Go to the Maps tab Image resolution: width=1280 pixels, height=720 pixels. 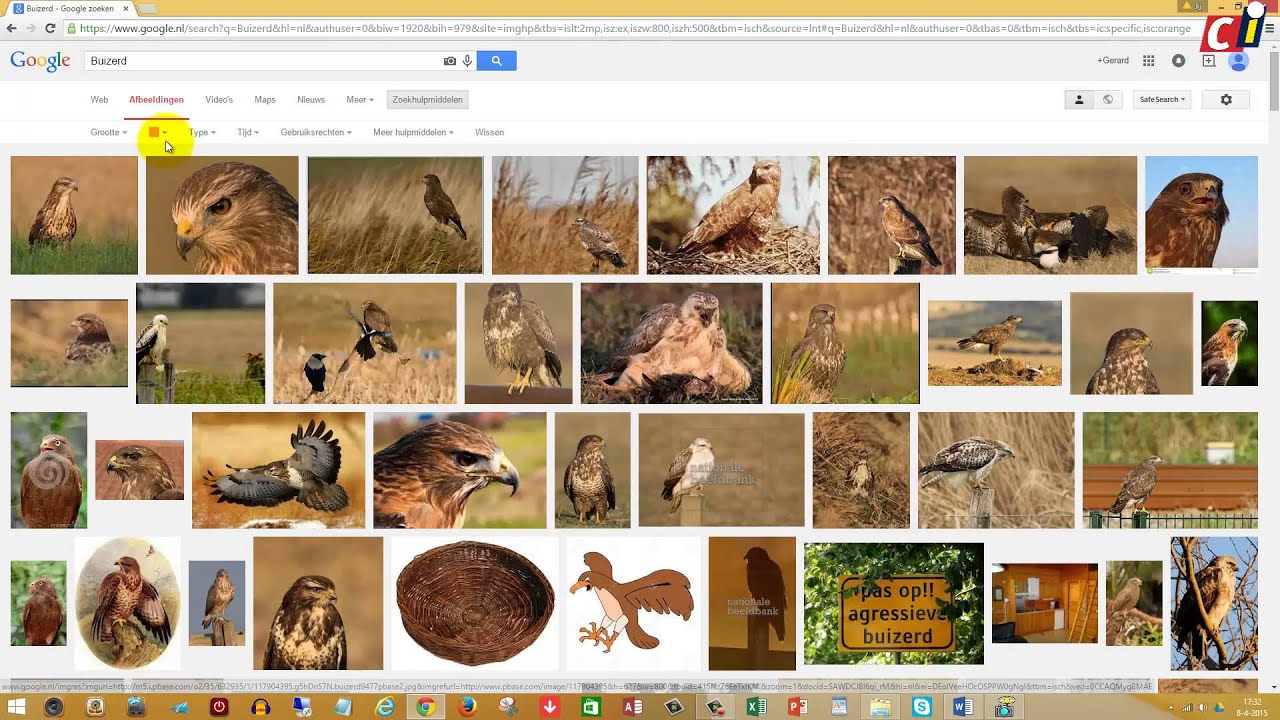pyautogui.click(x=265, y=100)
